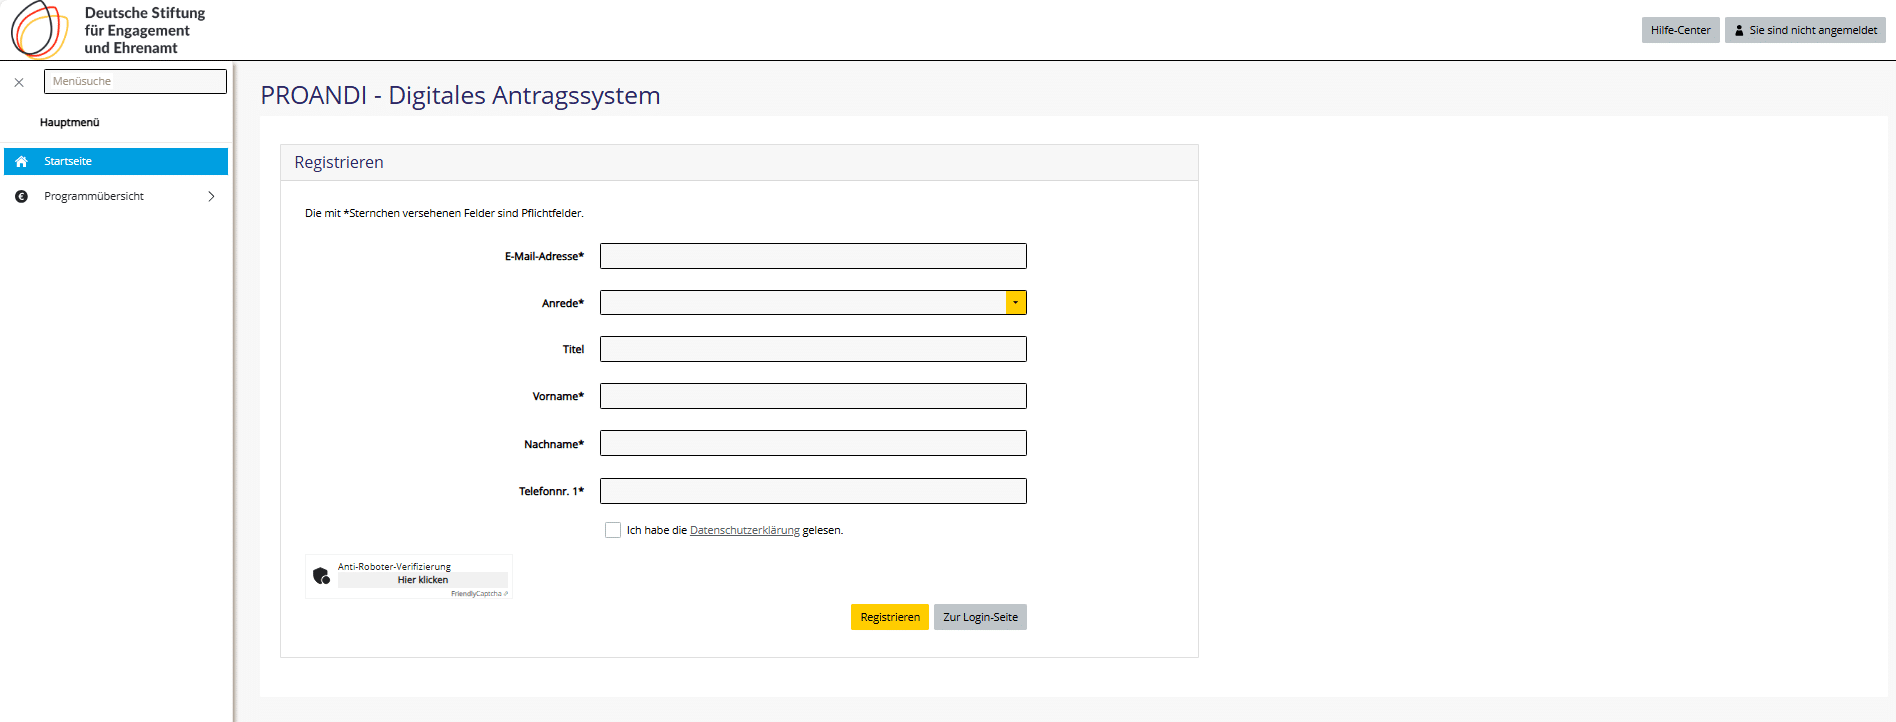
Task: Open the Anrede dropdown arrow
Action: (x=1015, y=303)
